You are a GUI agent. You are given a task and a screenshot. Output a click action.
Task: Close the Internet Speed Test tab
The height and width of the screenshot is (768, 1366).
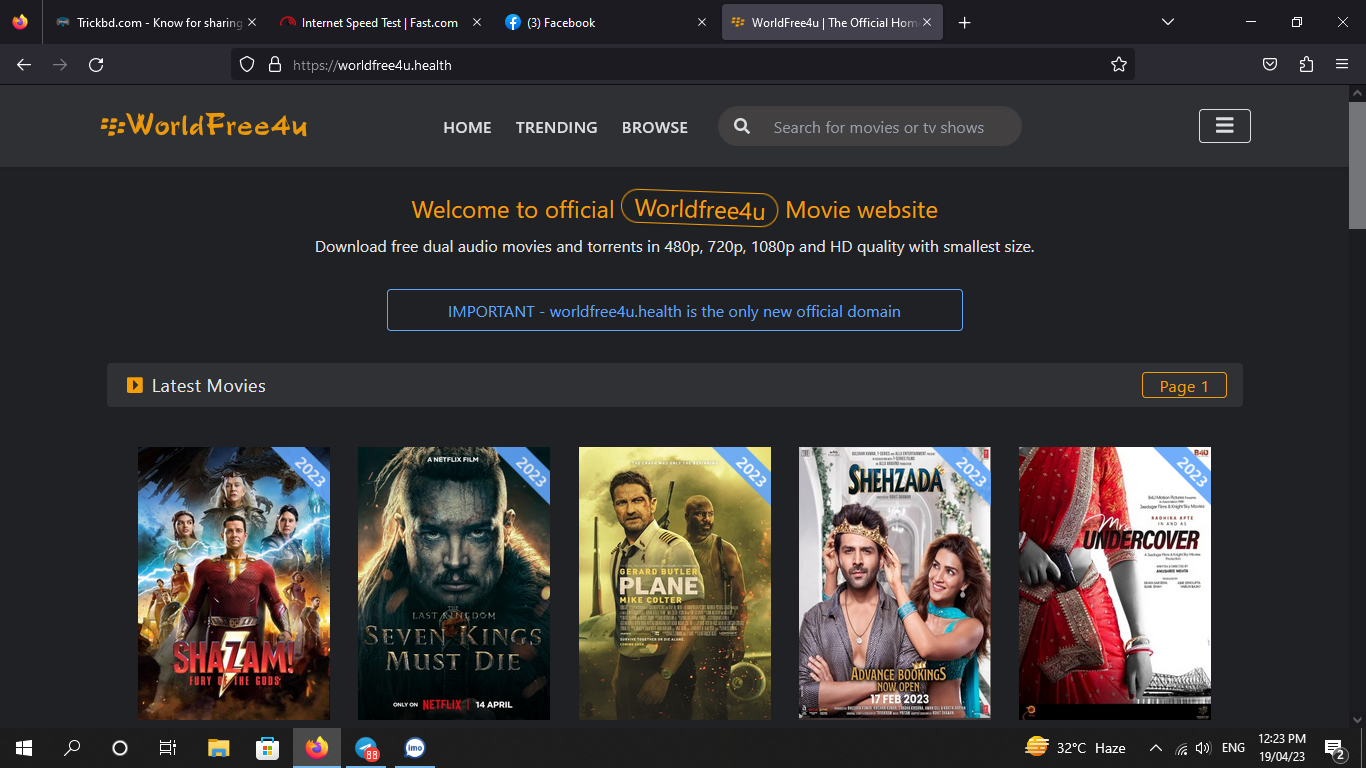[476, 22]
